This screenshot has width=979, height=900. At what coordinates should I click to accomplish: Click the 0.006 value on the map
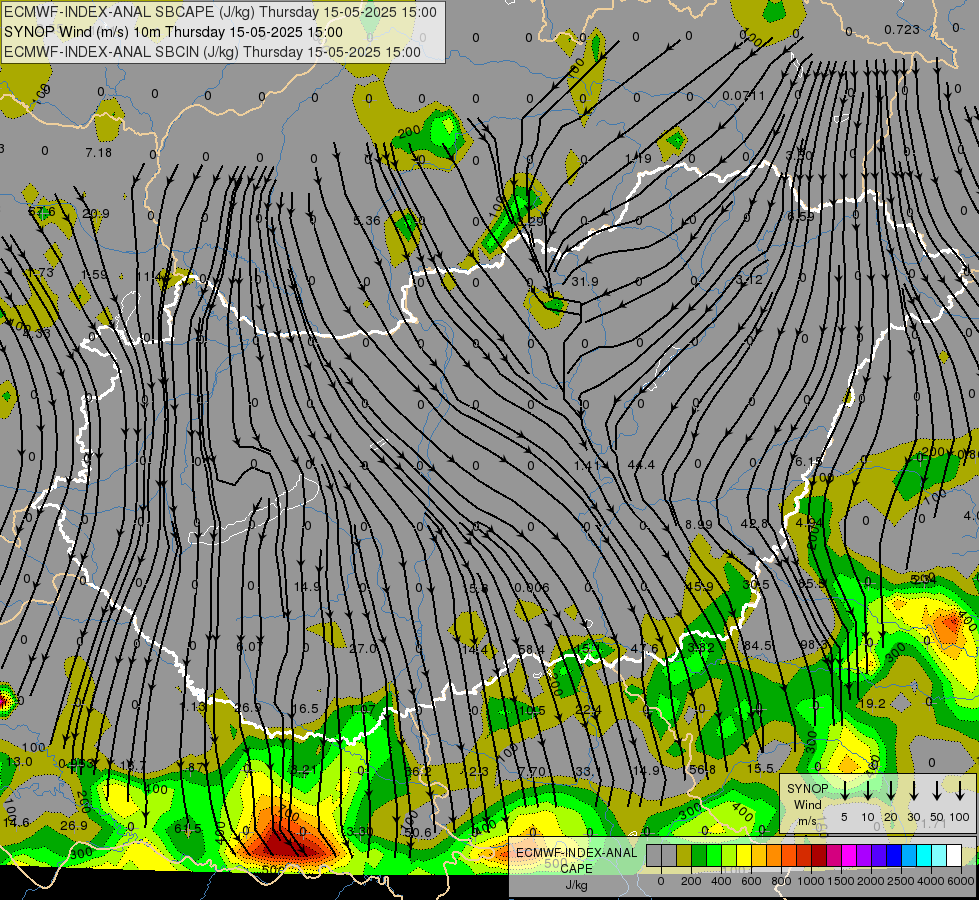(532, 588)
